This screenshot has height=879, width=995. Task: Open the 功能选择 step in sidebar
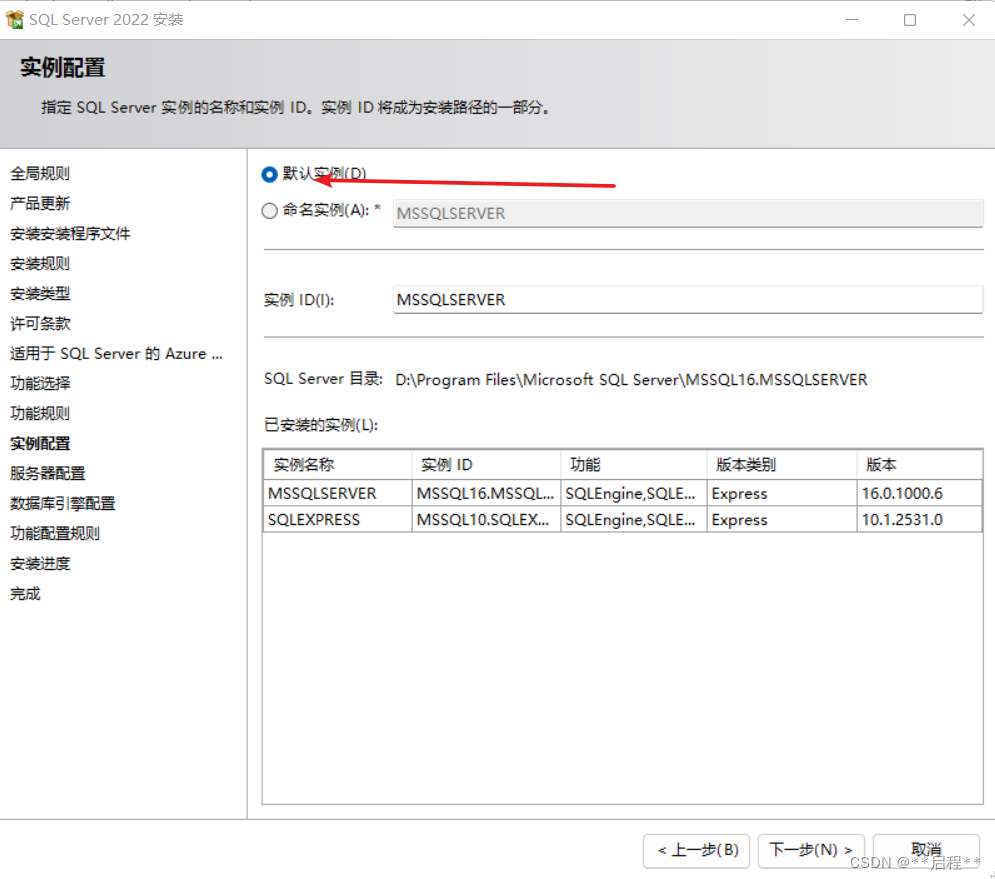click(40, 383)
